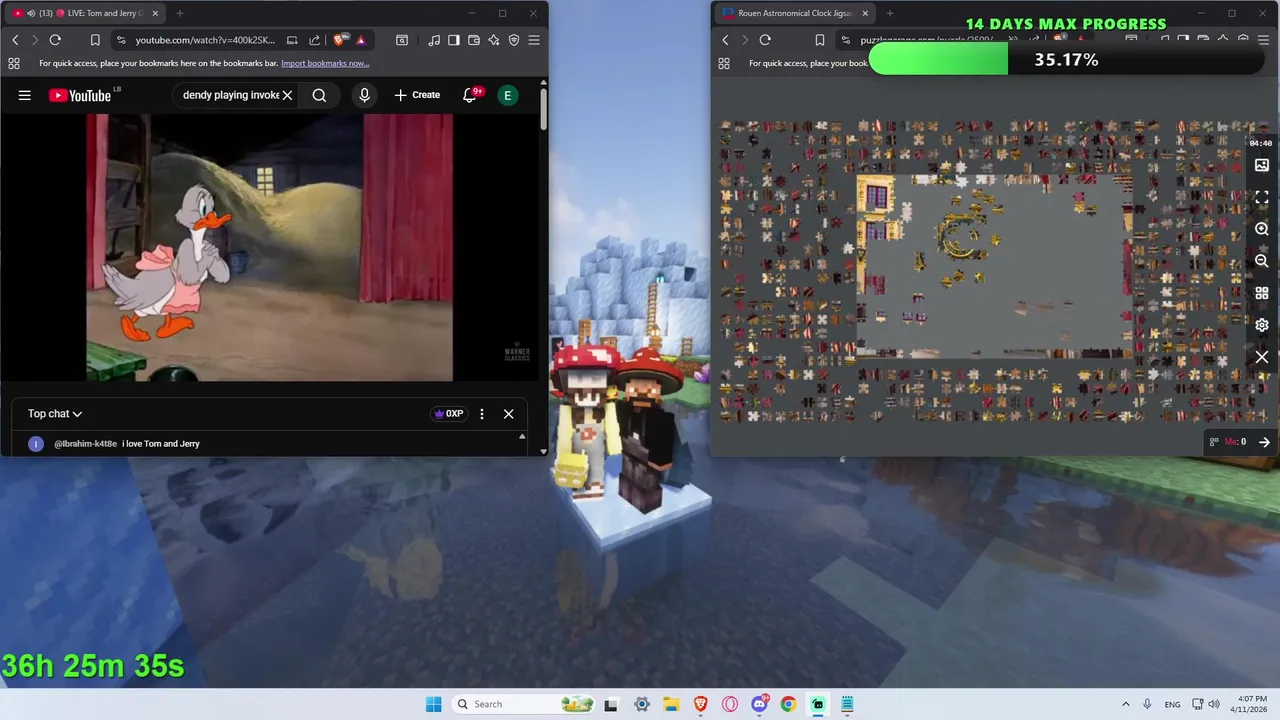Open Brave browser from the taskbar

(701, 704)
